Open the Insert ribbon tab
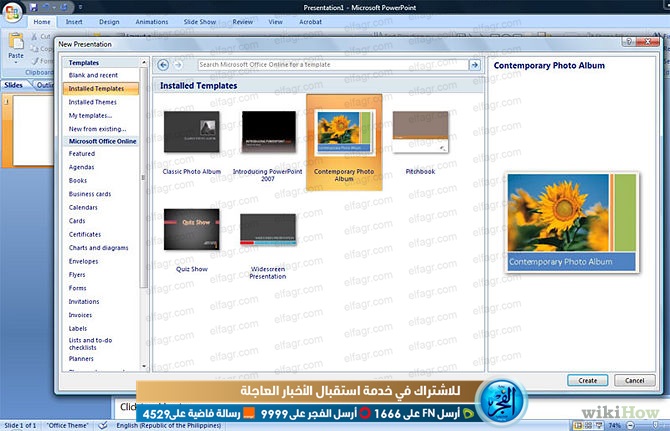The image size is (670, 431). coord(74,22)
